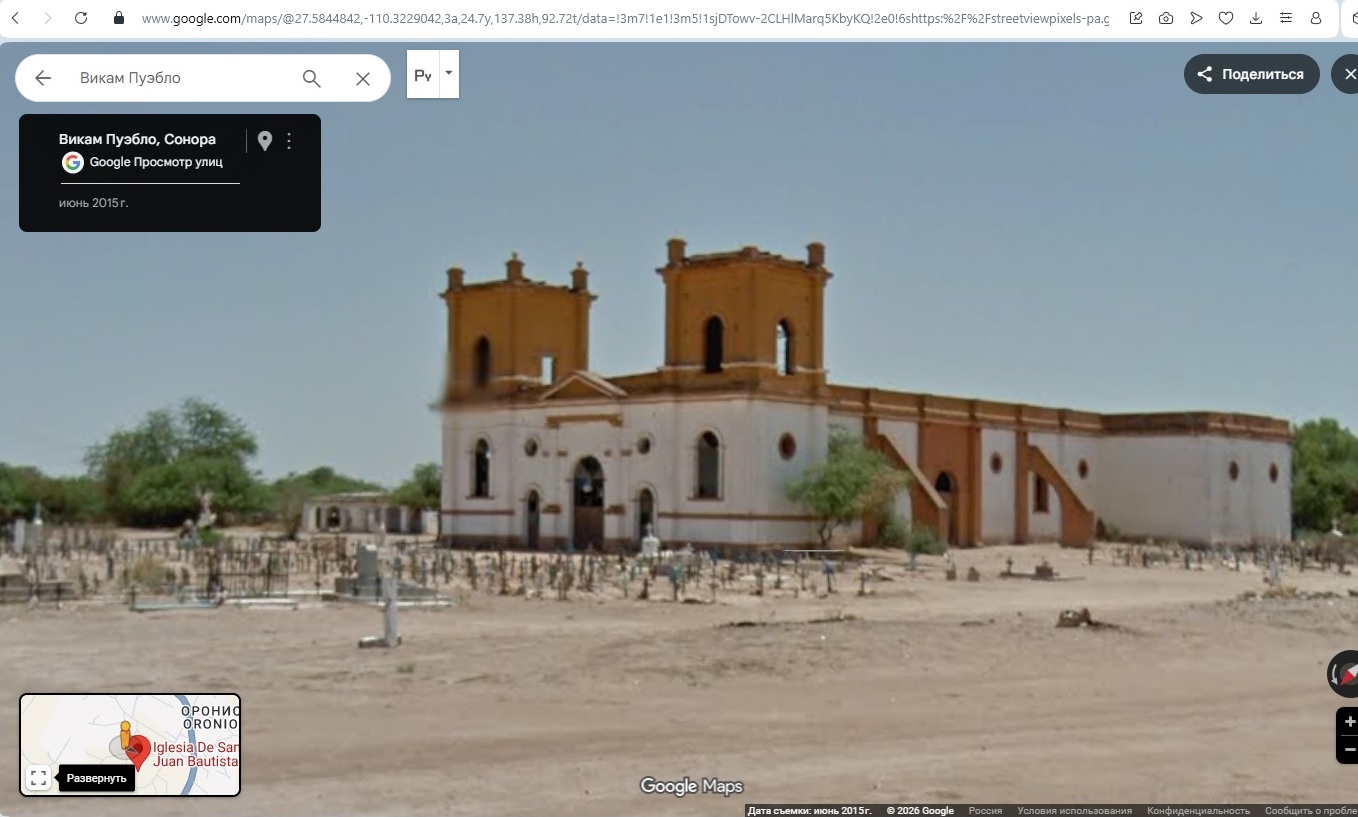The image size is (1358, 817).
Task: Open browser settings sliders icon
Action: [1286, 18]
